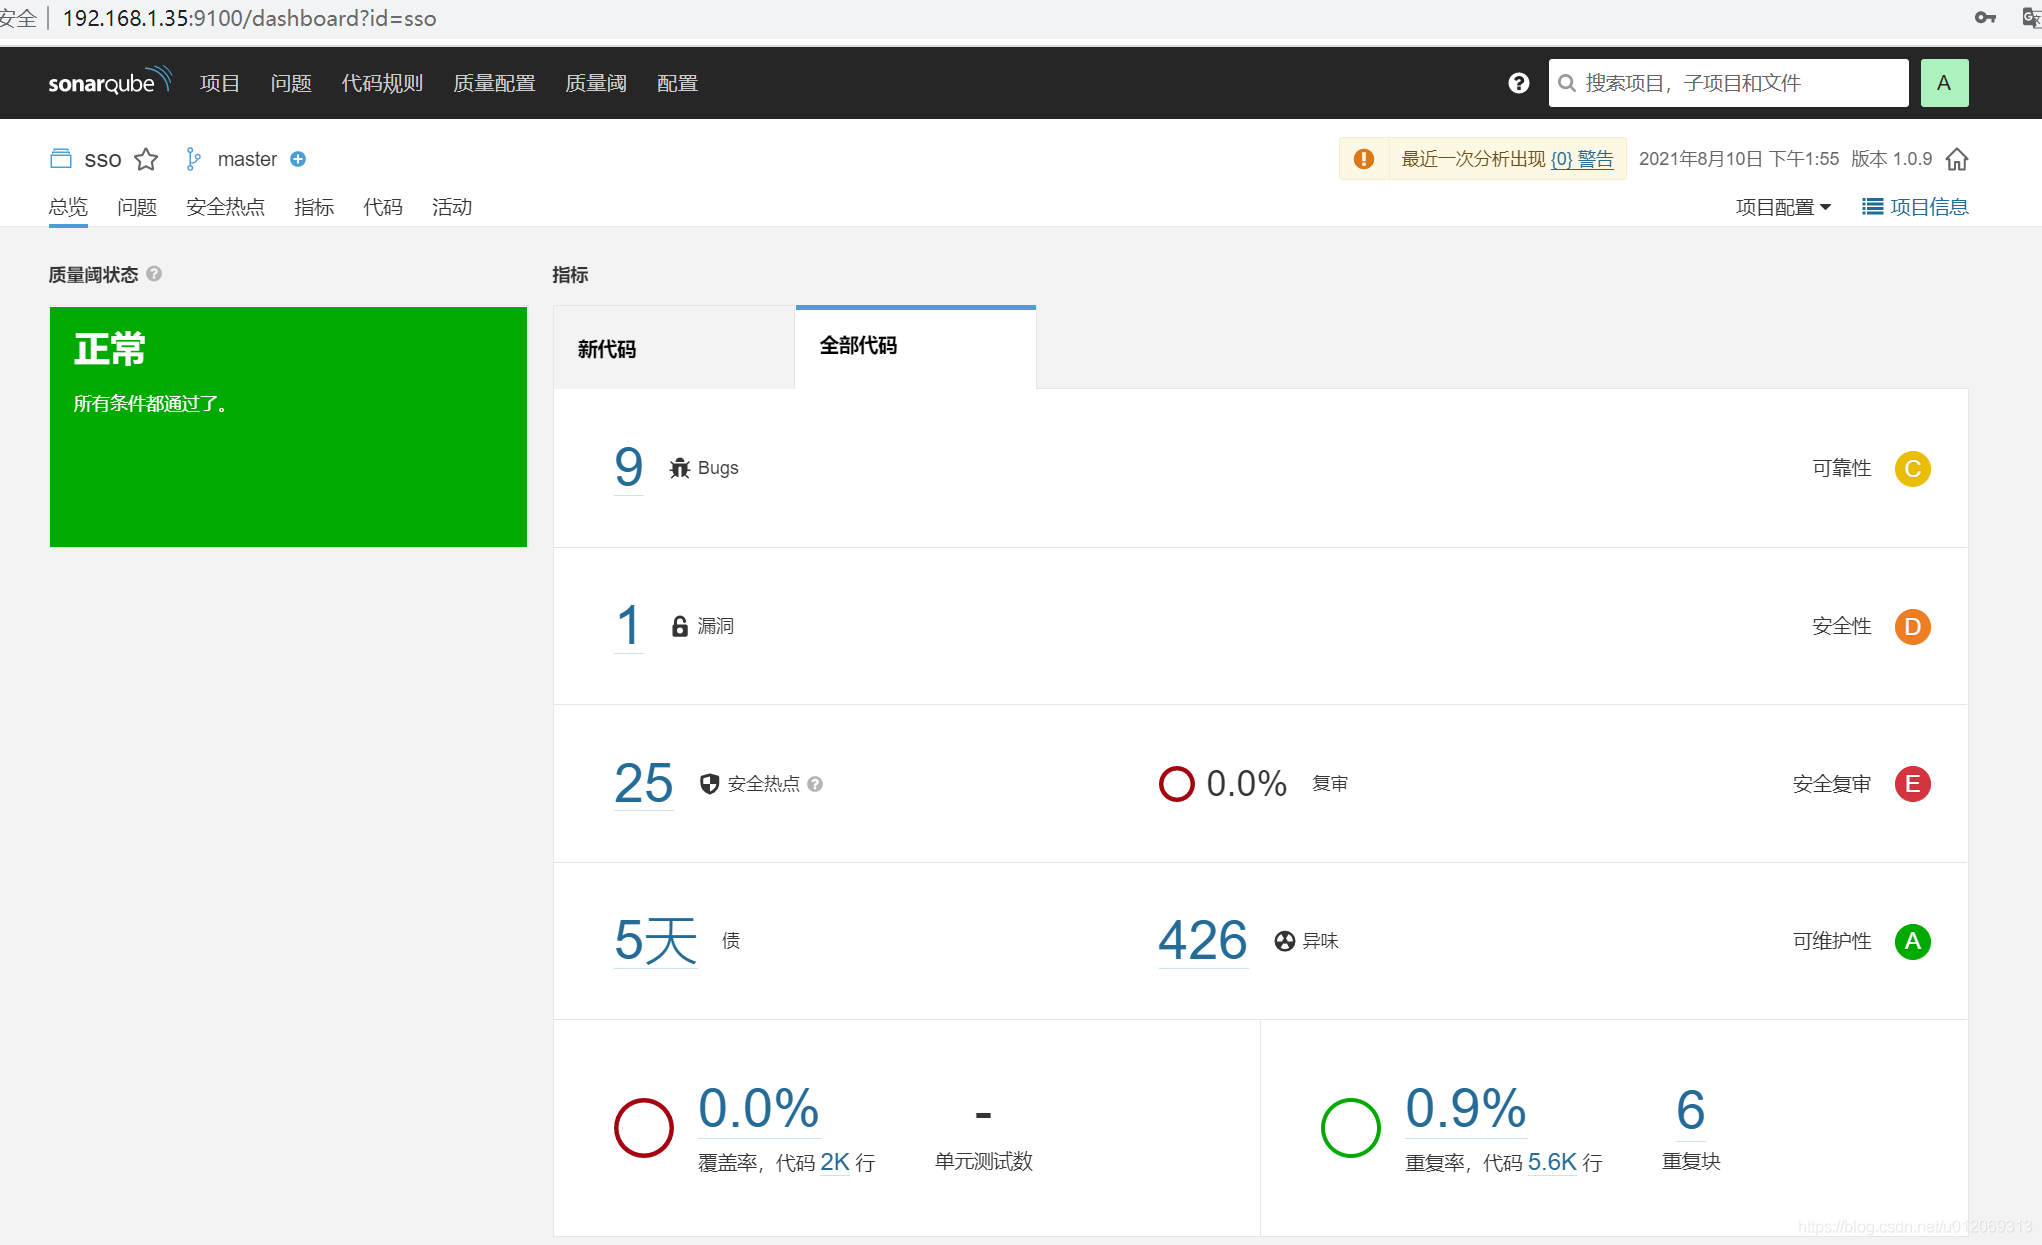Click the star/favorite icon next to SSO
The width and height of the screenshot is (2042, 1245).
tap(144, 159)
